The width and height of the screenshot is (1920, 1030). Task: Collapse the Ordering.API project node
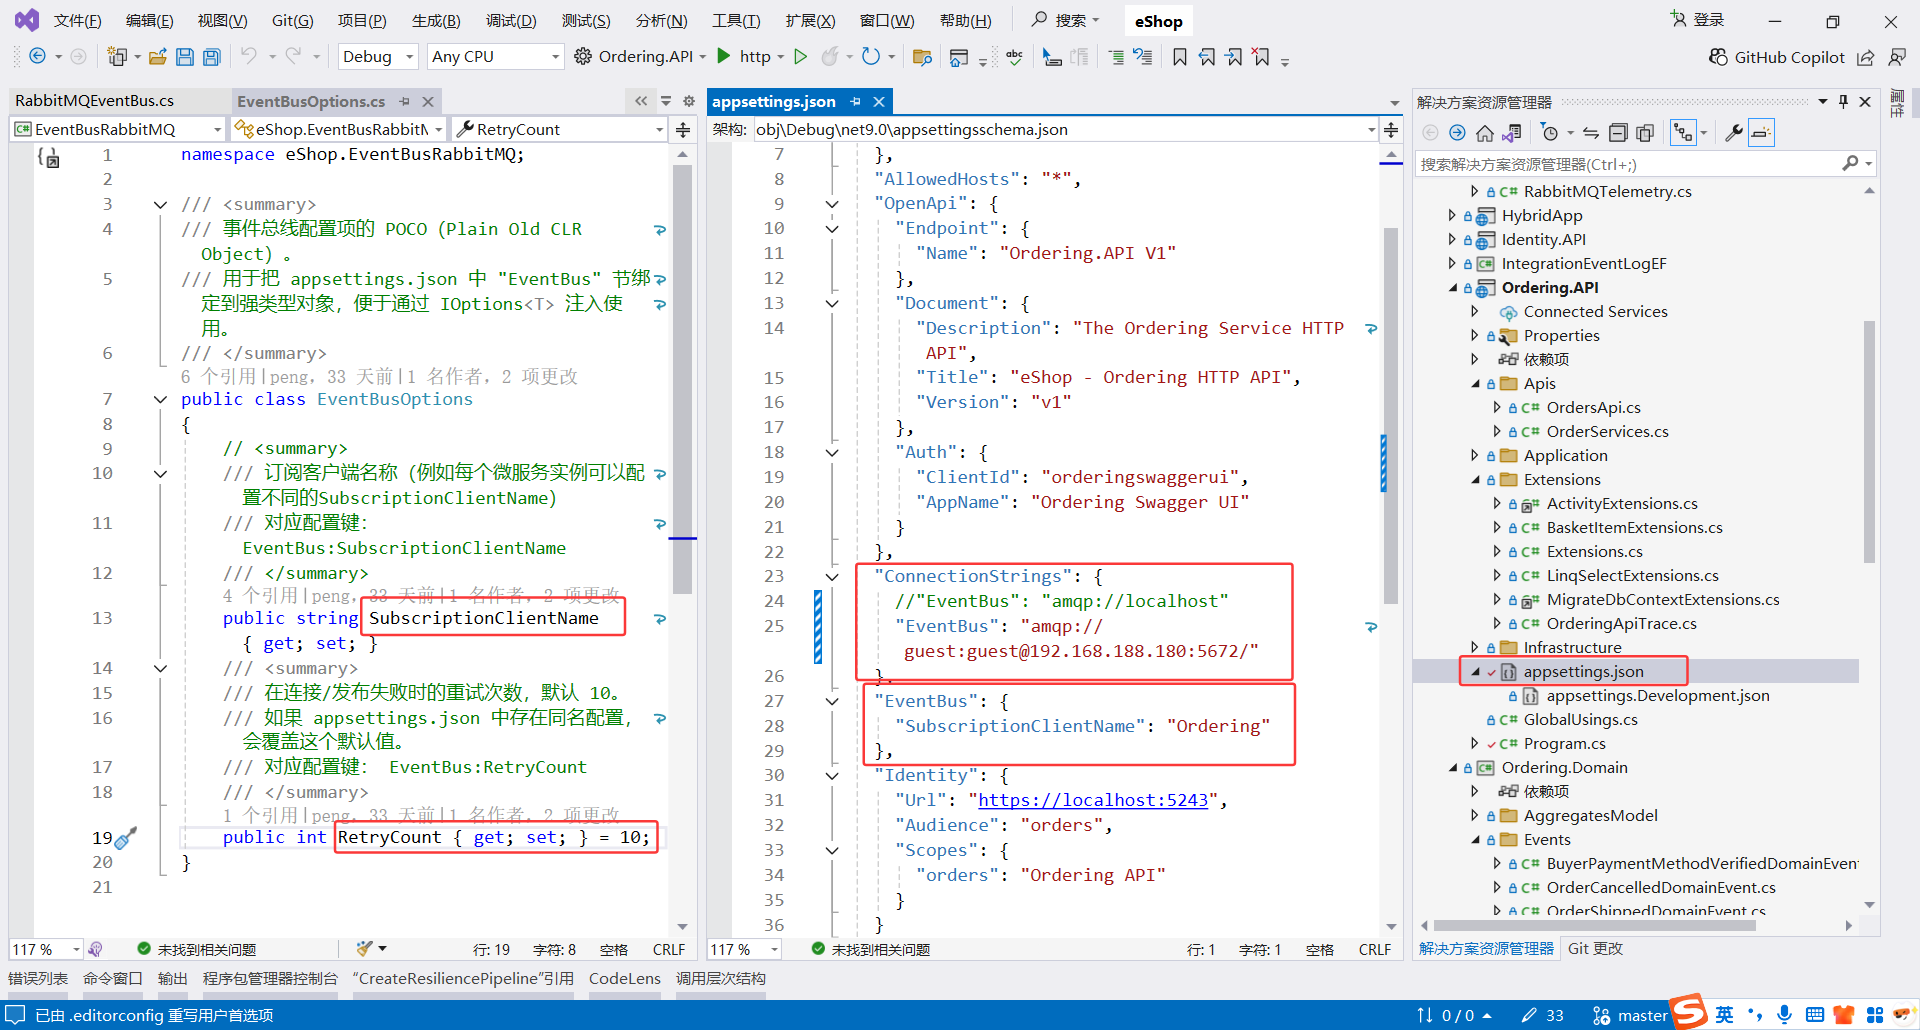click(1453, 288)
